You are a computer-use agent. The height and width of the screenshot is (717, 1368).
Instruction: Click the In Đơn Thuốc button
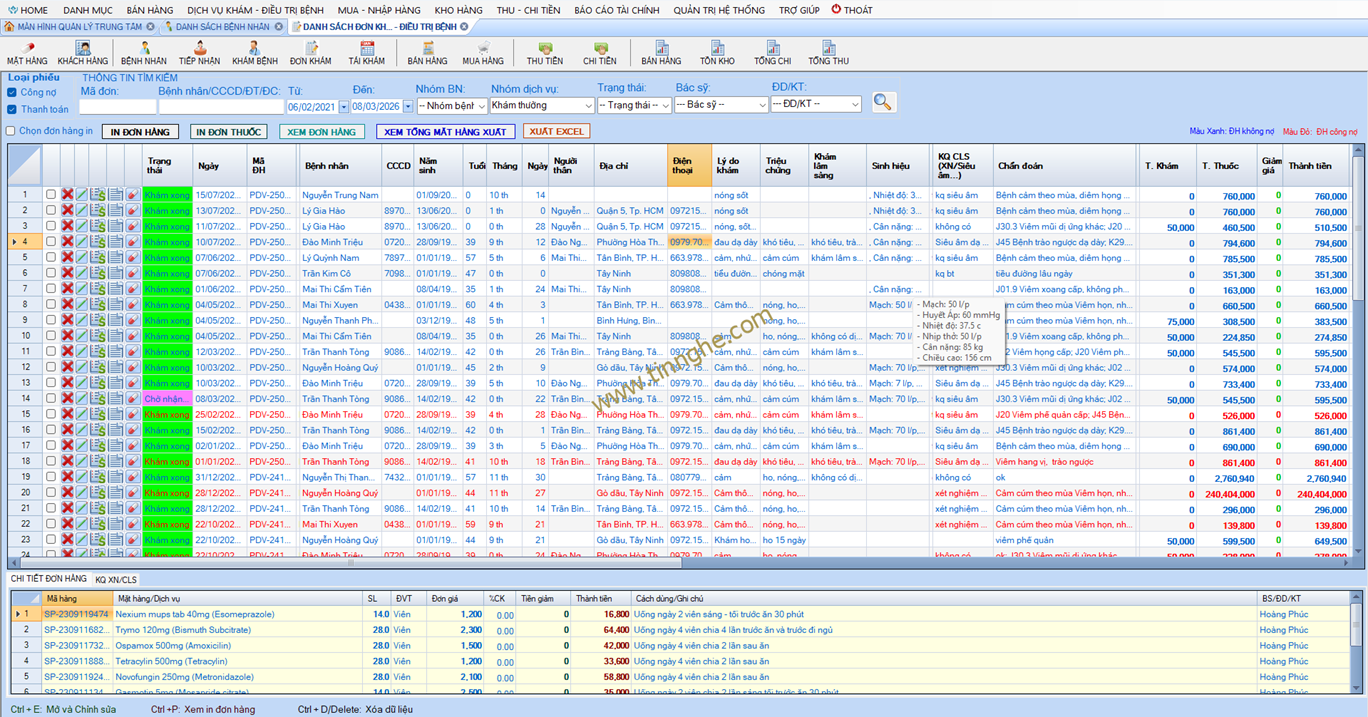[229, 132]
